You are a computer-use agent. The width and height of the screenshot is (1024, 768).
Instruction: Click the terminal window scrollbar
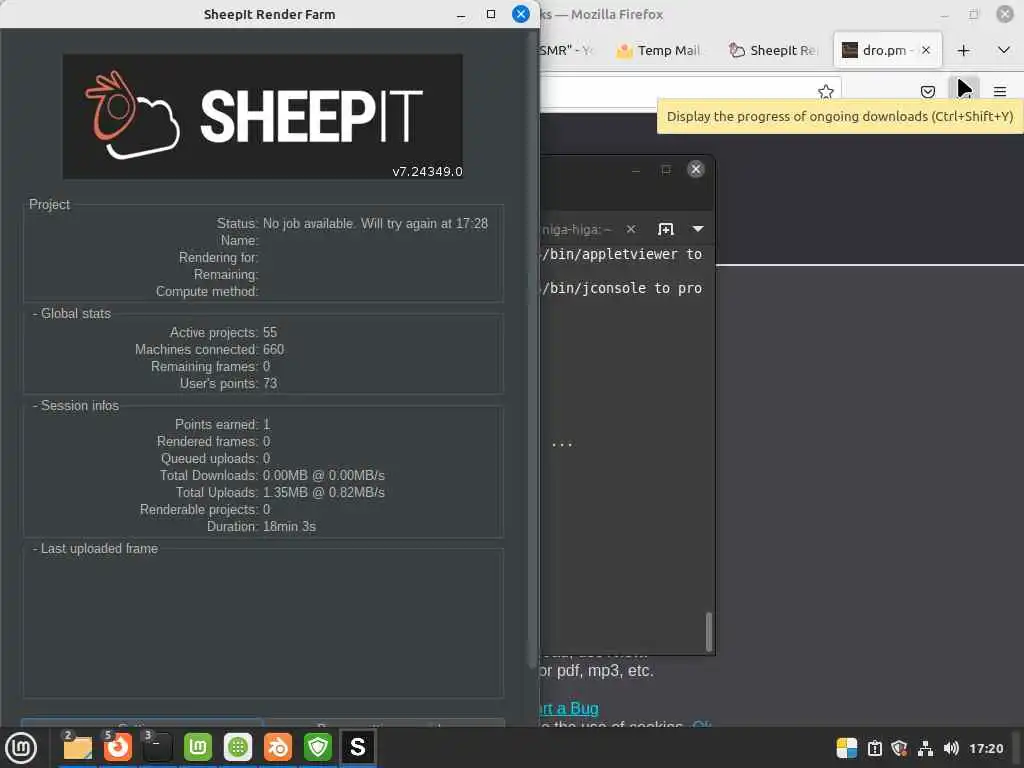pos(709,632)
